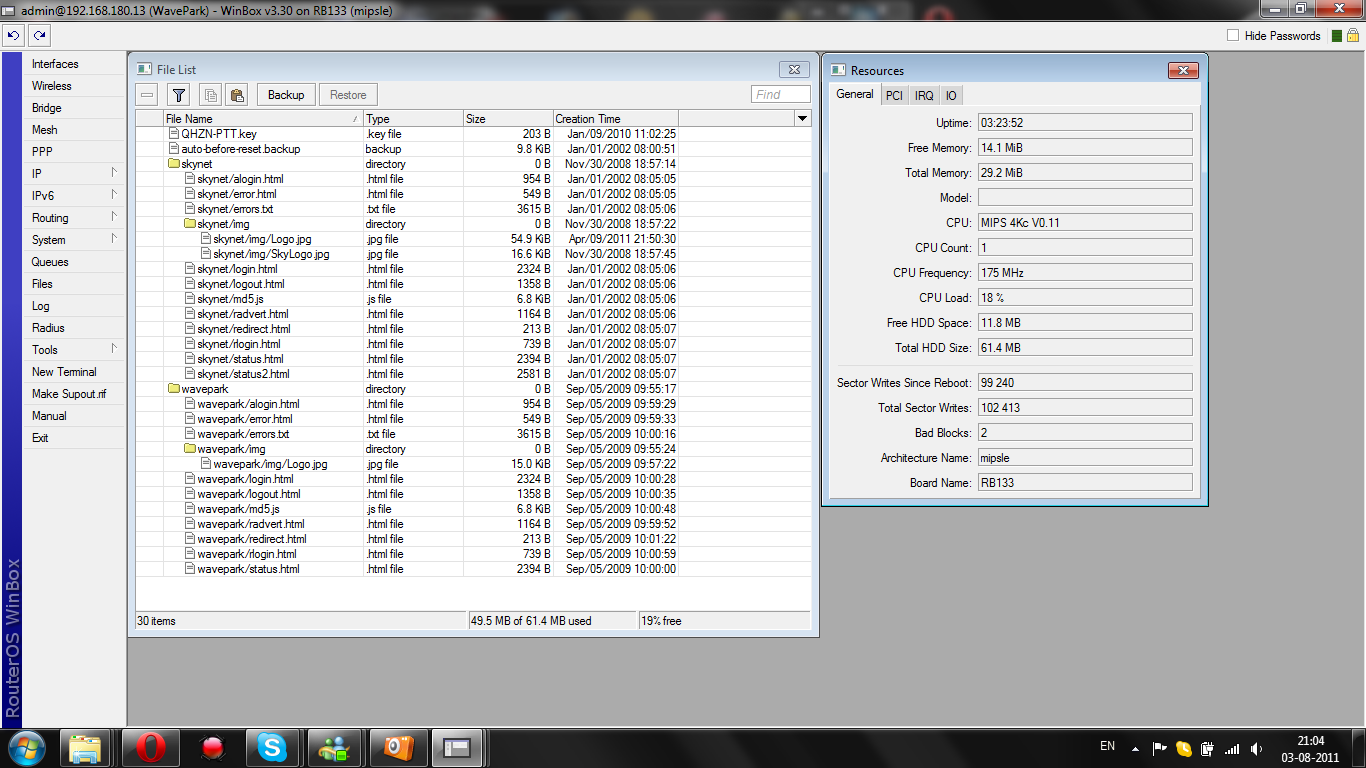Sort by the Creation Time column header
This screenshot has height=768, width=1366.
[616, 119]
